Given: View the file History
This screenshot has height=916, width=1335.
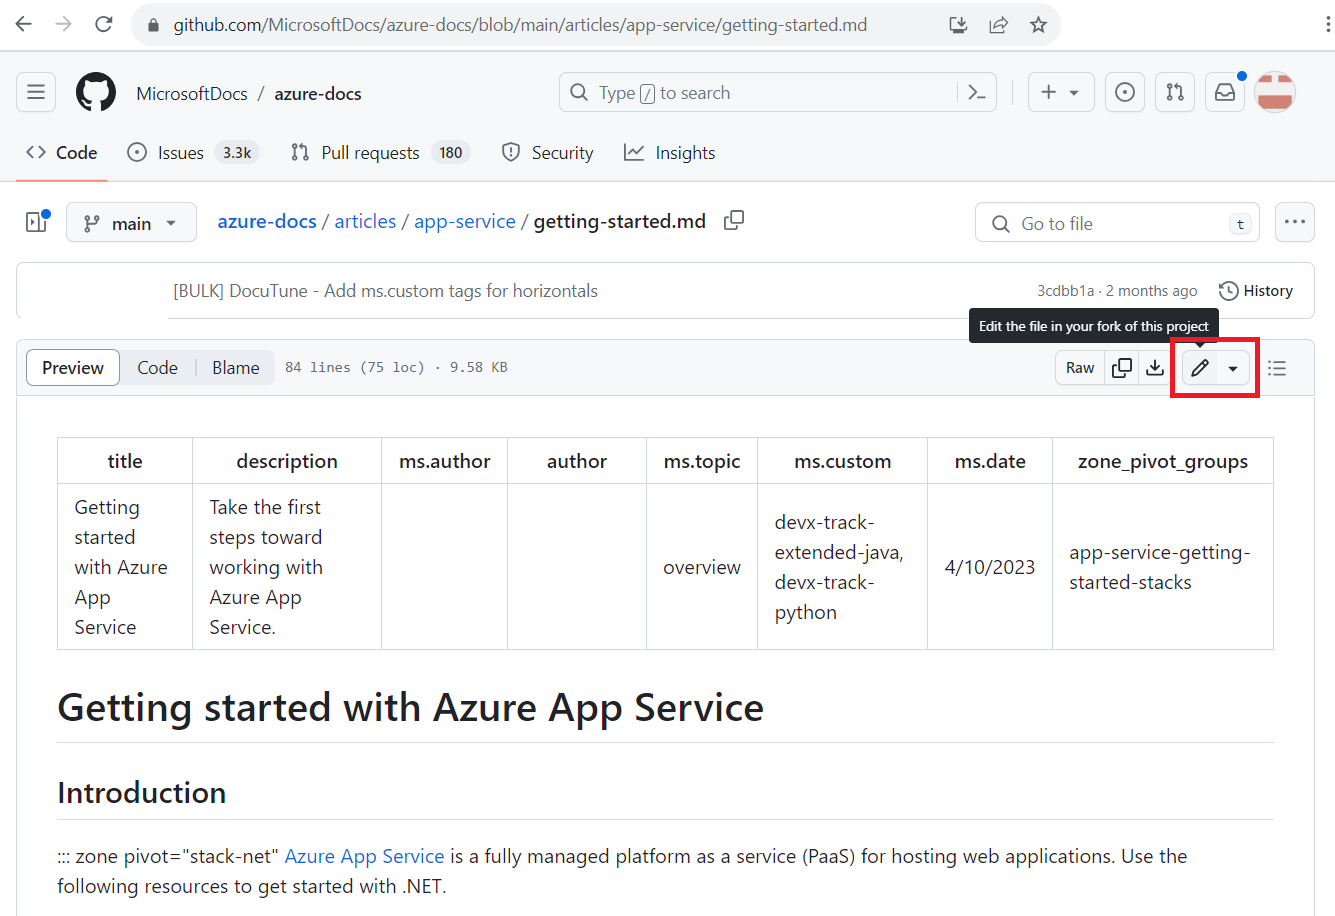Looking at the screenshot, I should (x=1255, y=290).
